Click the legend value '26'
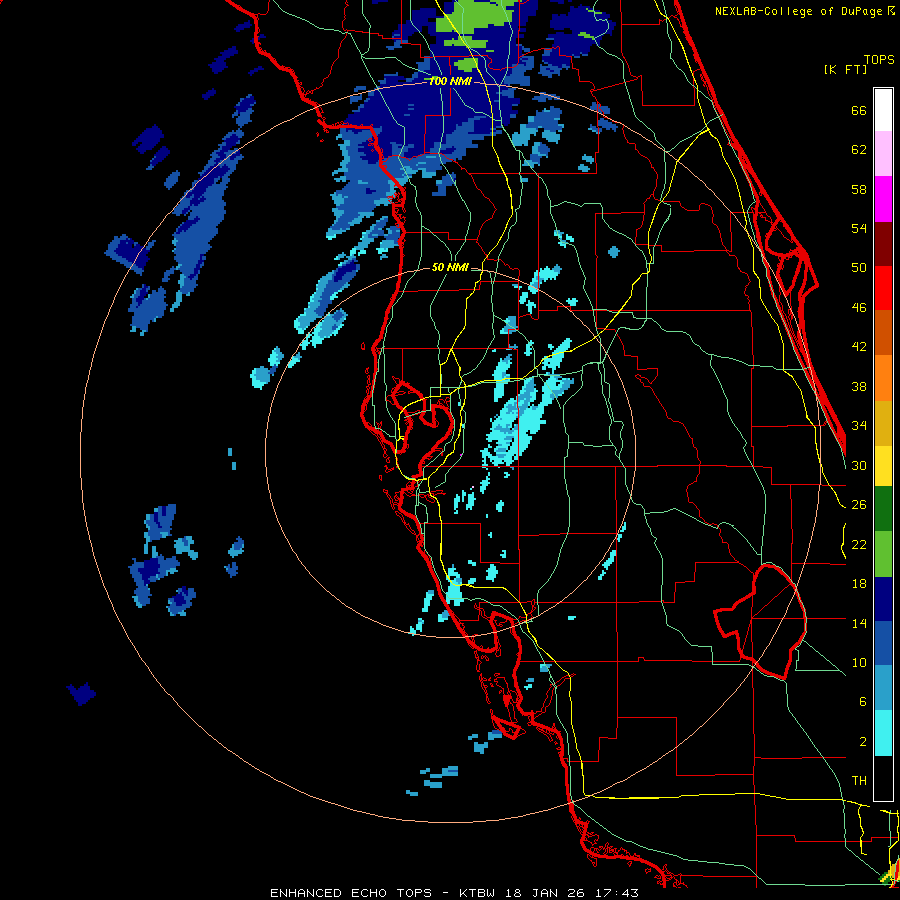 coord(859,505)
